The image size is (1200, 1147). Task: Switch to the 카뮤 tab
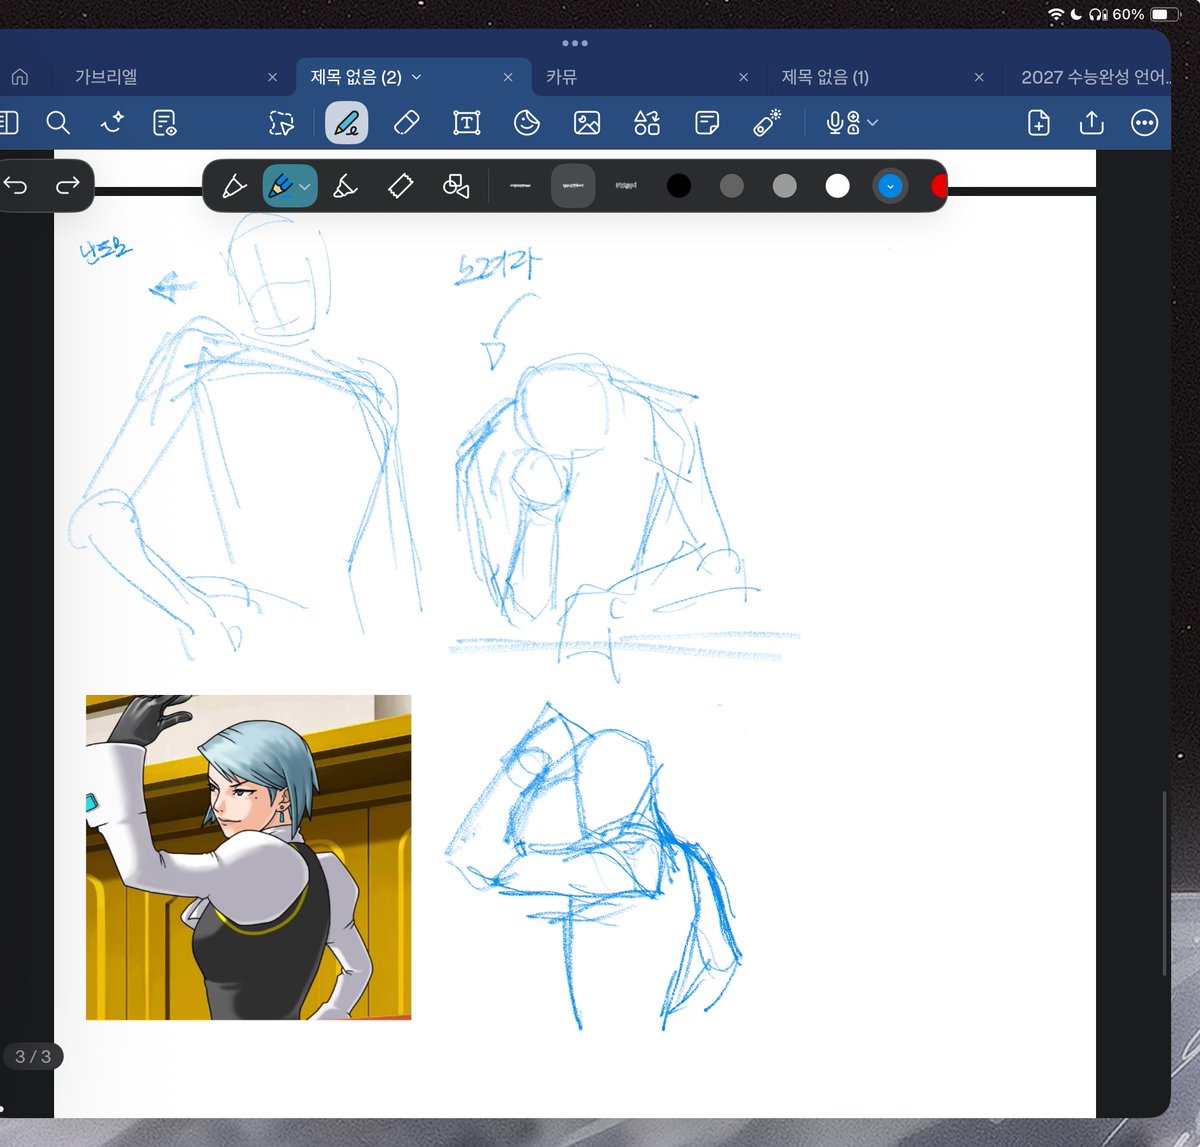click(561, 77)
